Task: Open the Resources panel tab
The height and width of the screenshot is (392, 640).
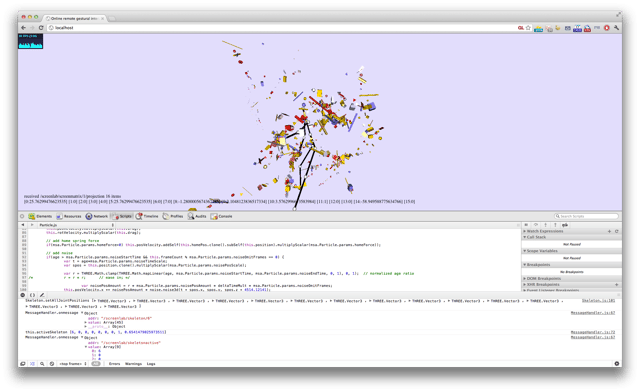Action: point(69,216)
